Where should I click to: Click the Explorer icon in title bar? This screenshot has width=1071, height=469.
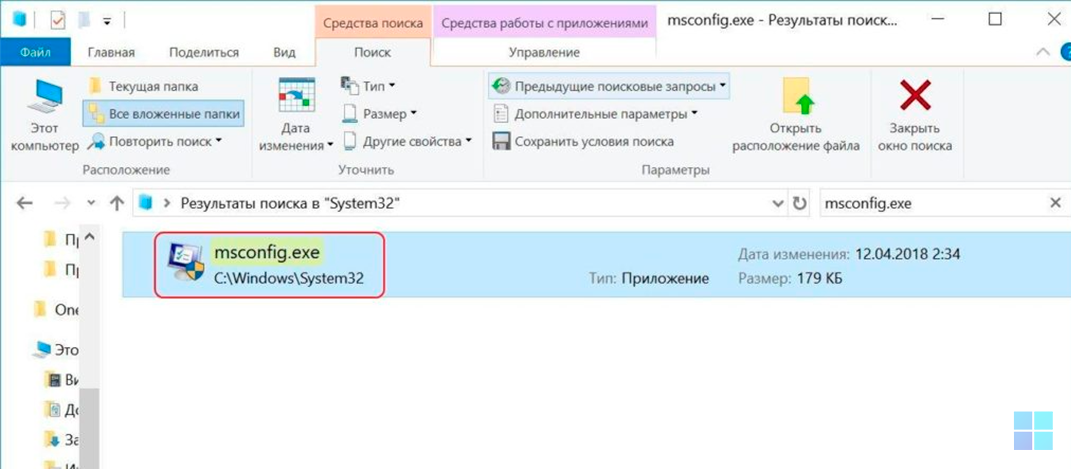click(x=18, y=20)
